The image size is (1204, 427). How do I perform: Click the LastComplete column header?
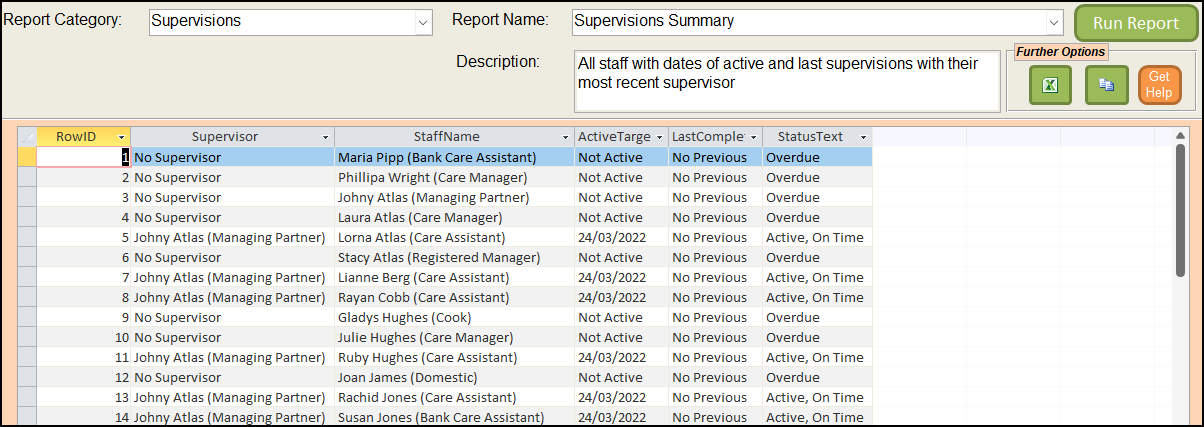(708, 137)
